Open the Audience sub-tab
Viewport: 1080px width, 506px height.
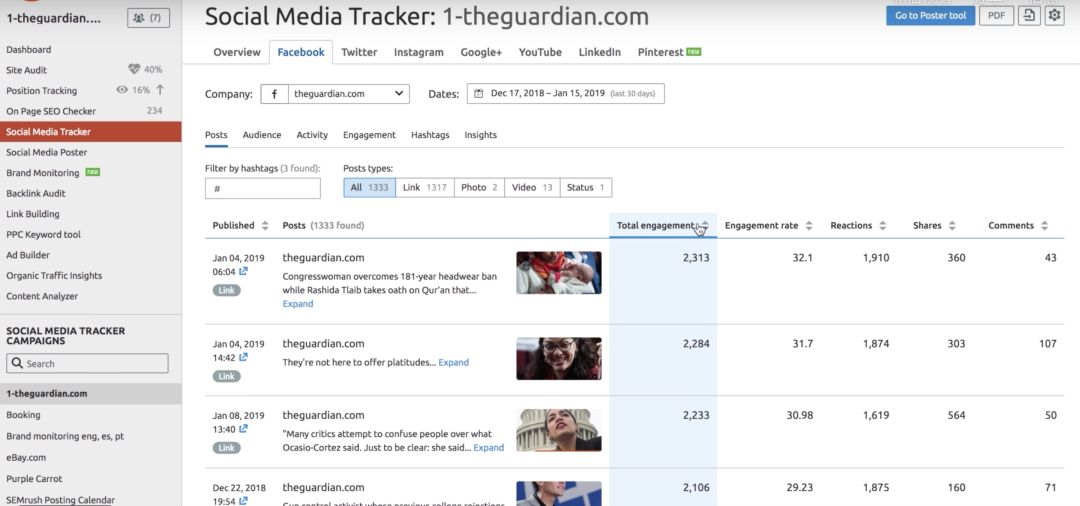pos(262,135)
